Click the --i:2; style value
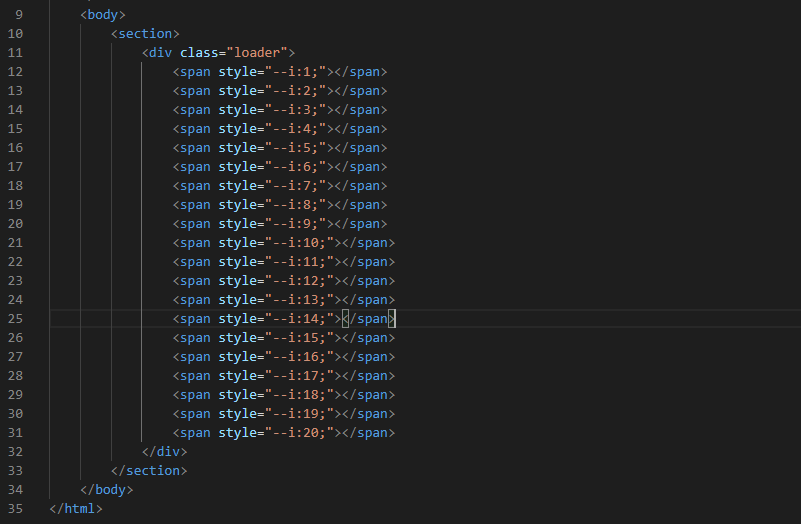This screenshot has height=524, width=801. (x=295, y=90)
